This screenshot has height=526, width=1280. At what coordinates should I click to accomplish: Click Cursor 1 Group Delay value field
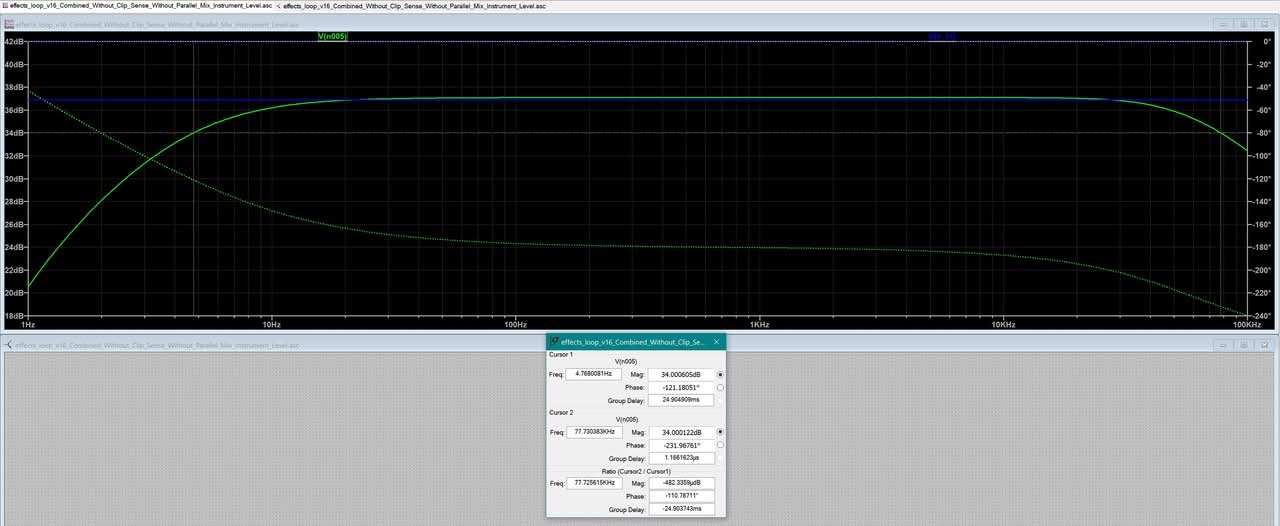click(681, 400)
